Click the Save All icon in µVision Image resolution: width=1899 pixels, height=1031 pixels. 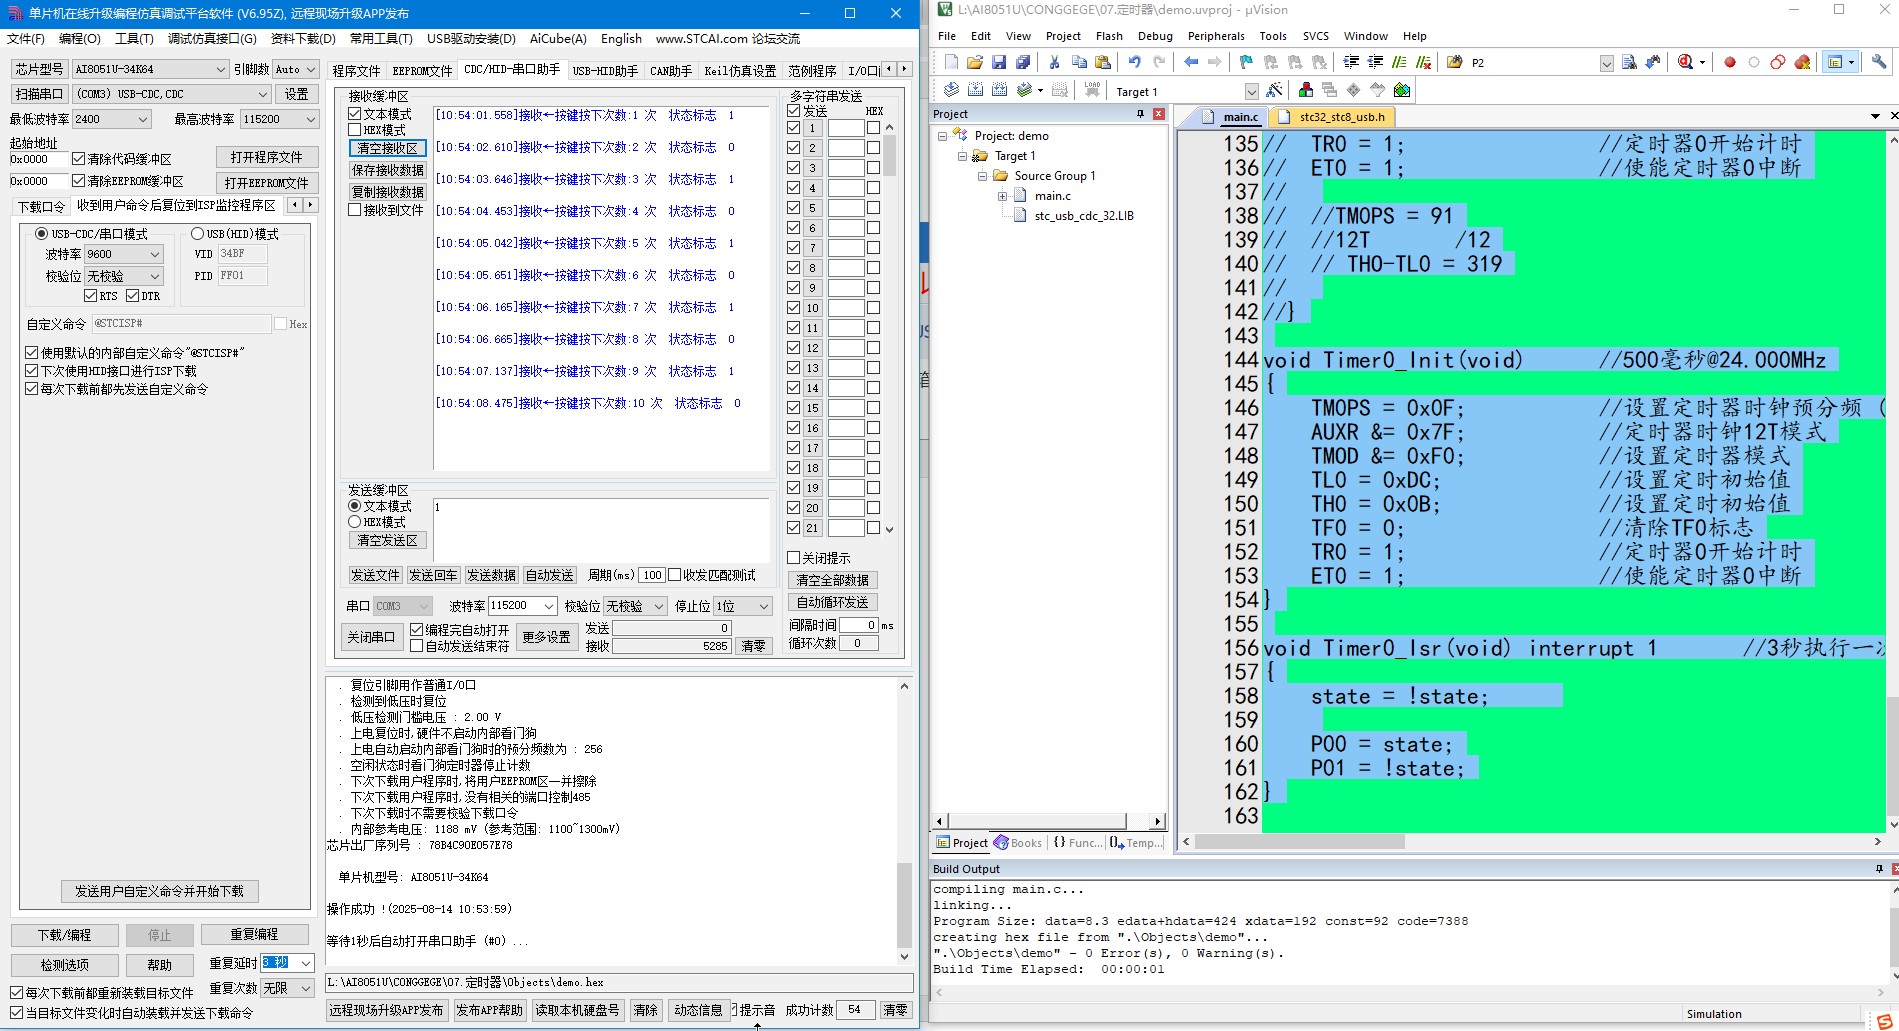pos(1023,62)
